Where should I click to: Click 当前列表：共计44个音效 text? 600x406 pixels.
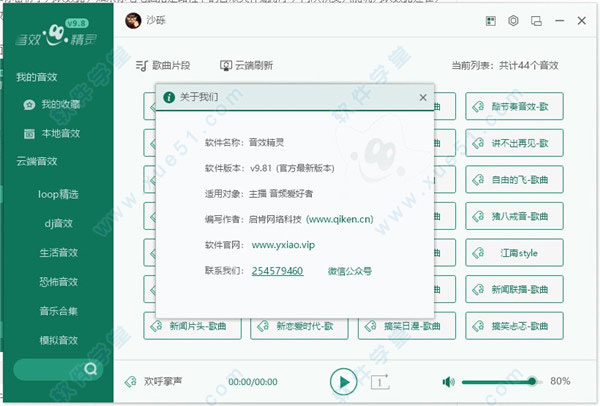(x=505, y=65)
